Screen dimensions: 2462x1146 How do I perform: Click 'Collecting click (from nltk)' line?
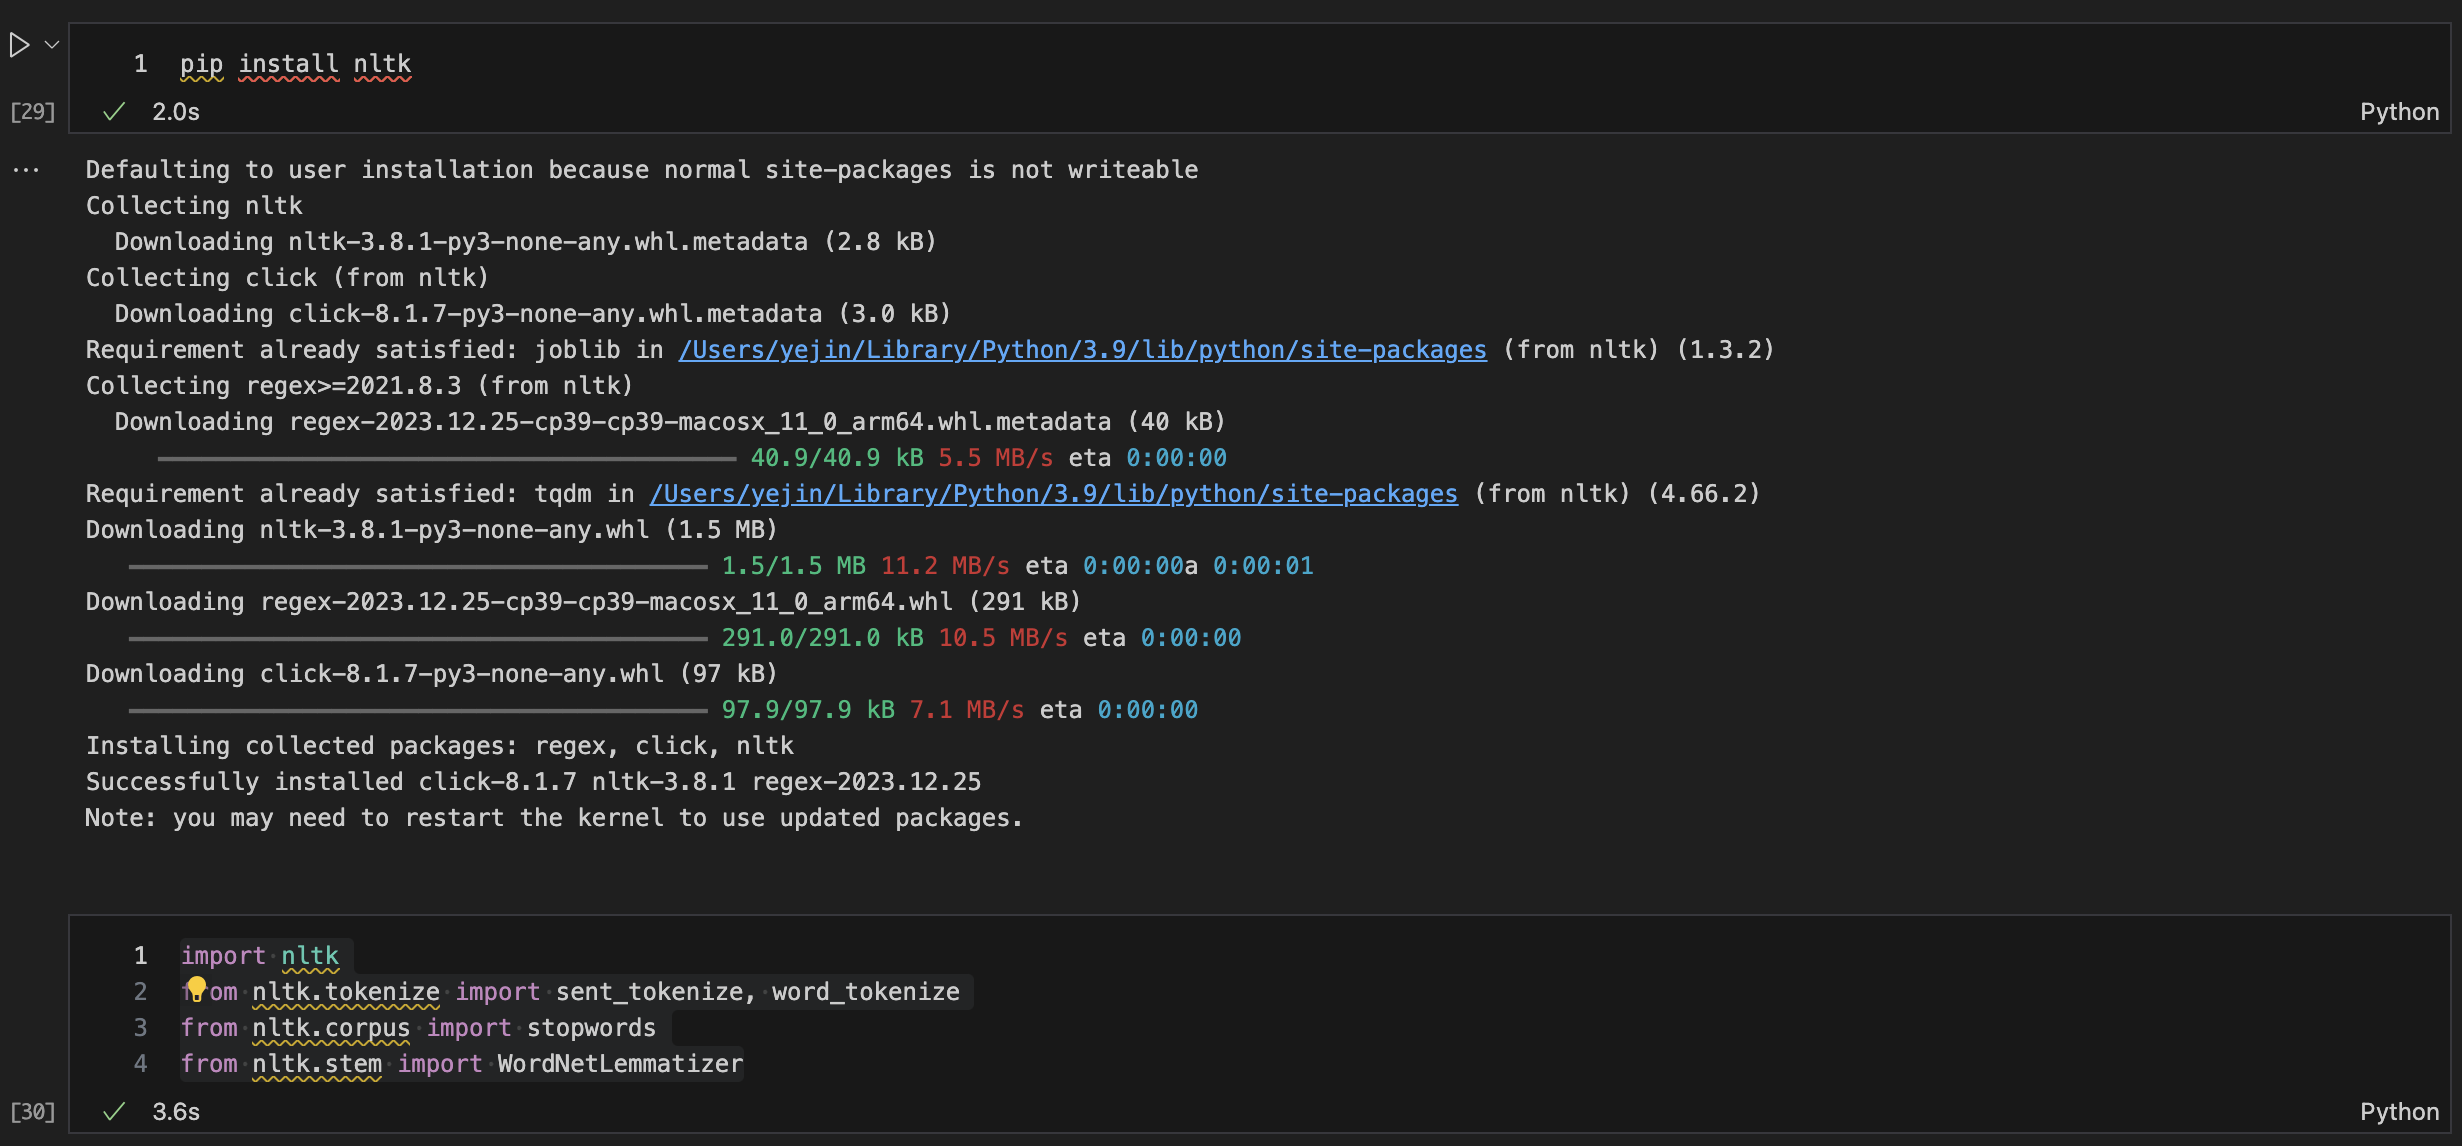[287, 278]
